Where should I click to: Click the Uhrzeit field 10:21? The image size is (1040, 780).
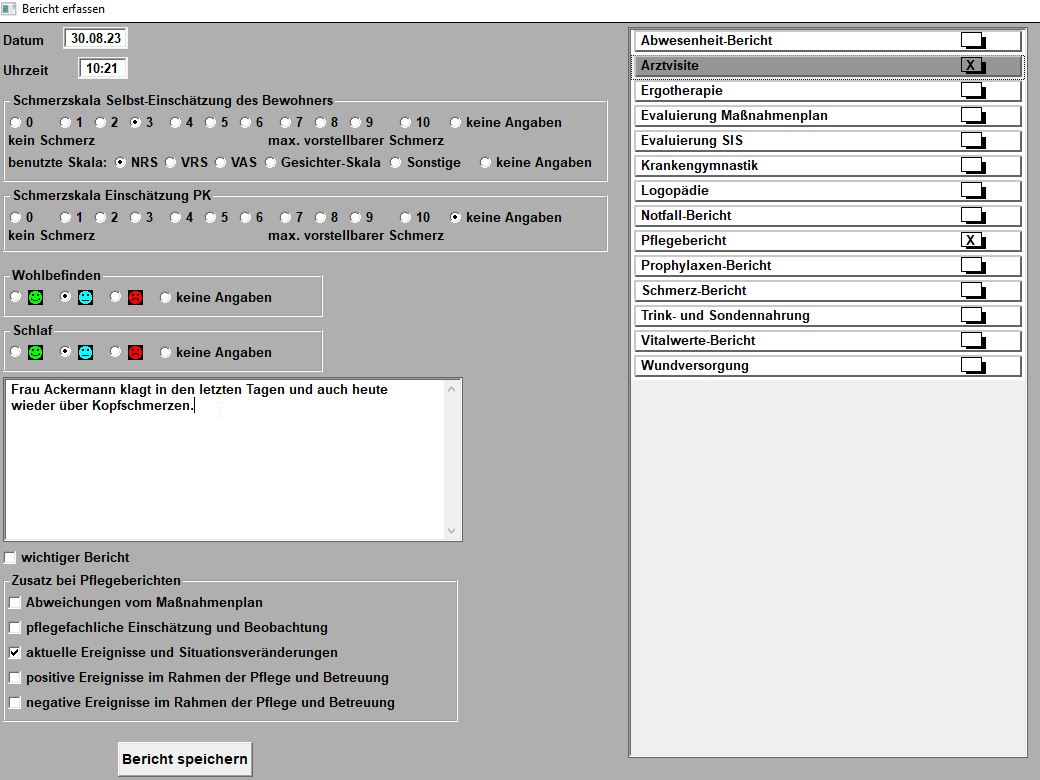[102, 68]
